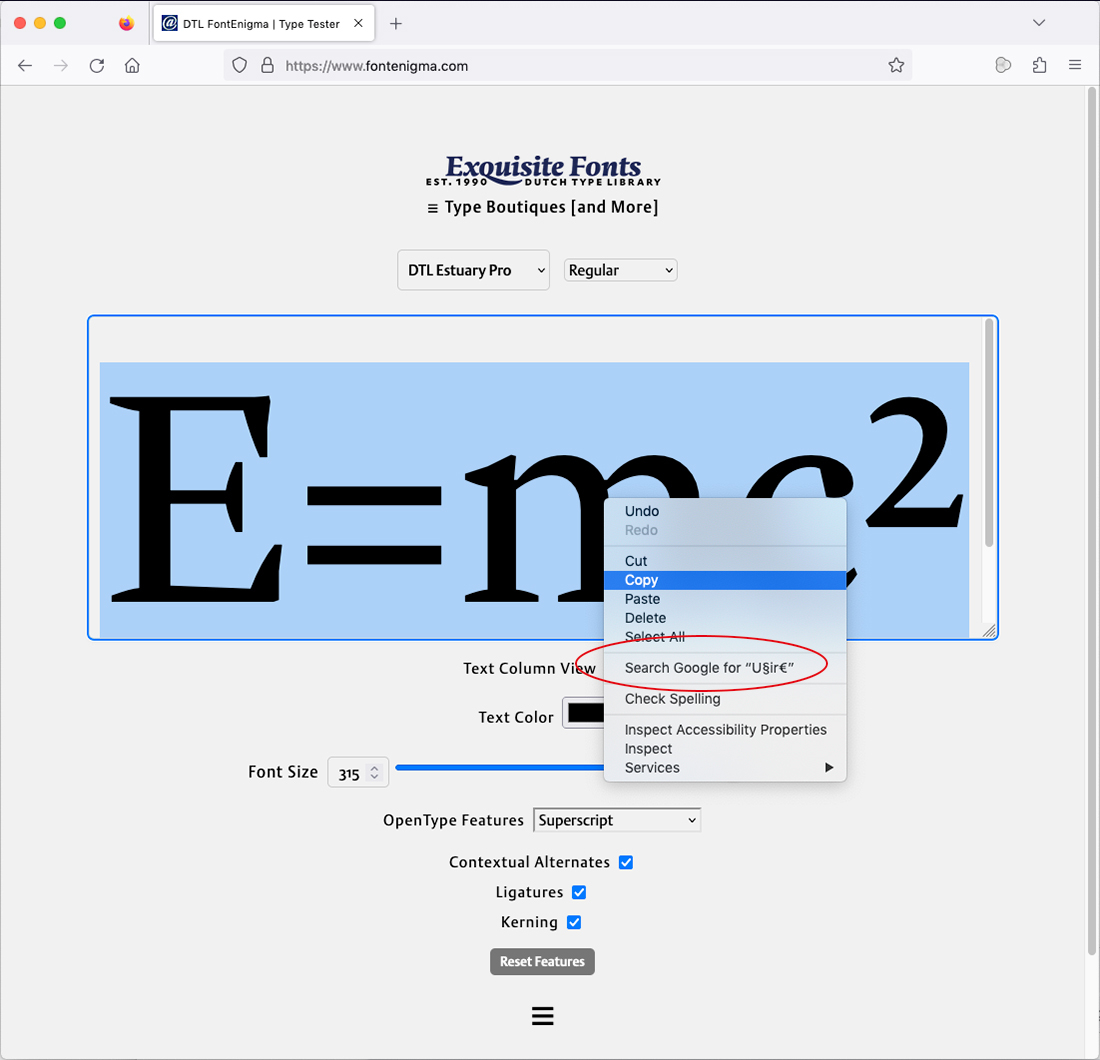The width and height of the screenshot is (1100, 1060).
Task: Choose Cut in the context menu
Action: 725,561
